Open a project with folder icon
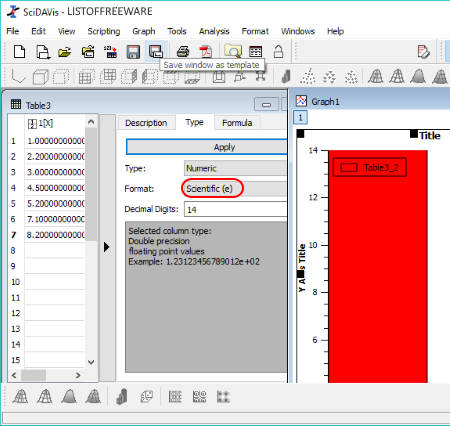This screenshot has width=450, height=426. [65, 52]
